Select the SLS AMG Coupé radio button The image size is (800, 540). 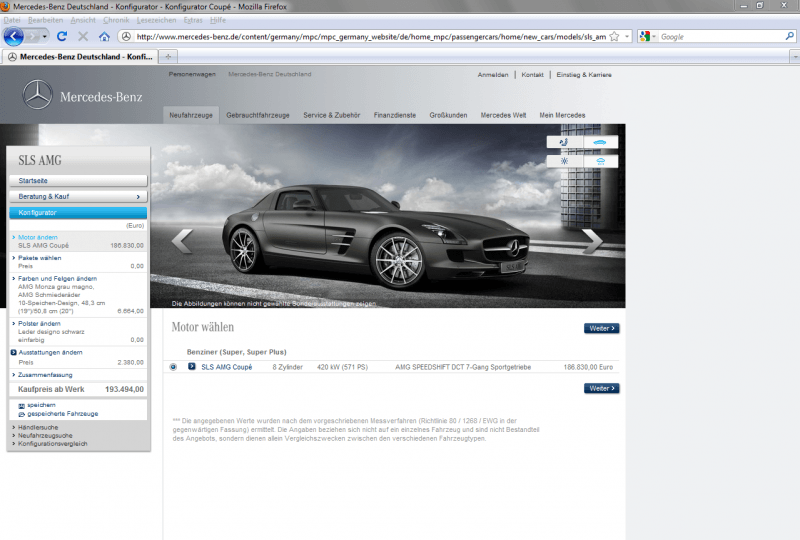(173, 367)
